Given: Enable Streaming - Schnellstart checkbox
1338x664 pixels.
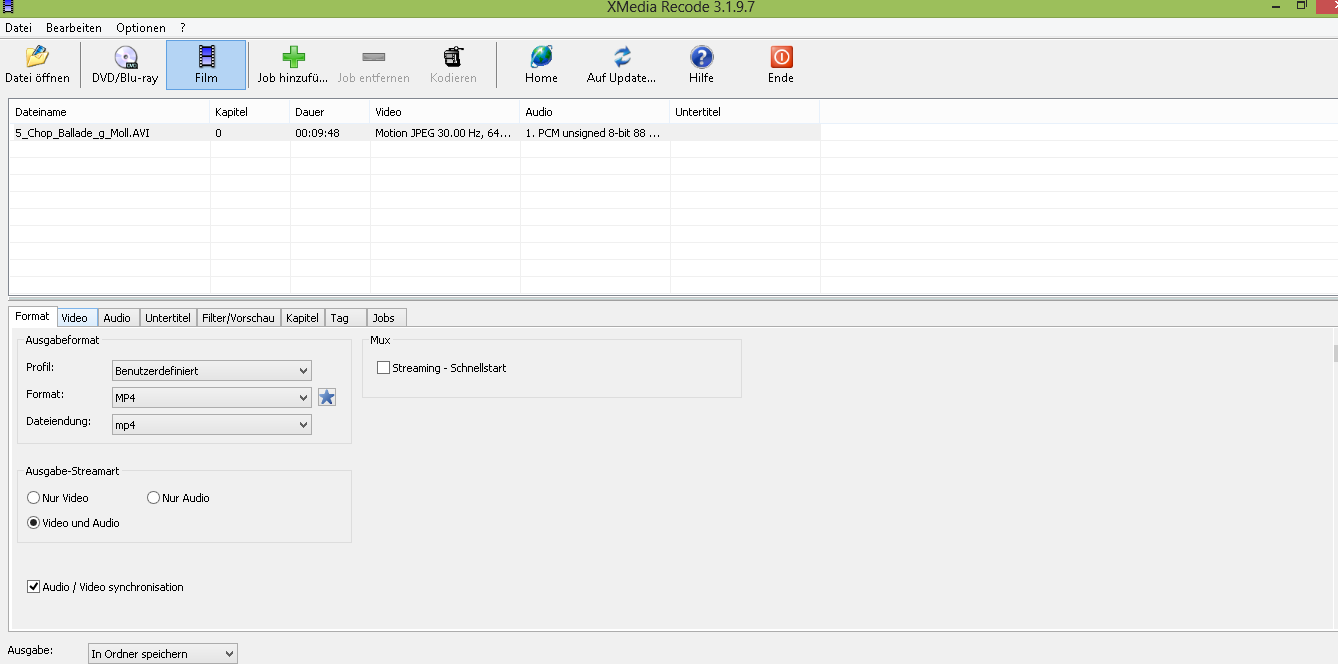Looking at the screenshot, I should [x=383, y=368].
